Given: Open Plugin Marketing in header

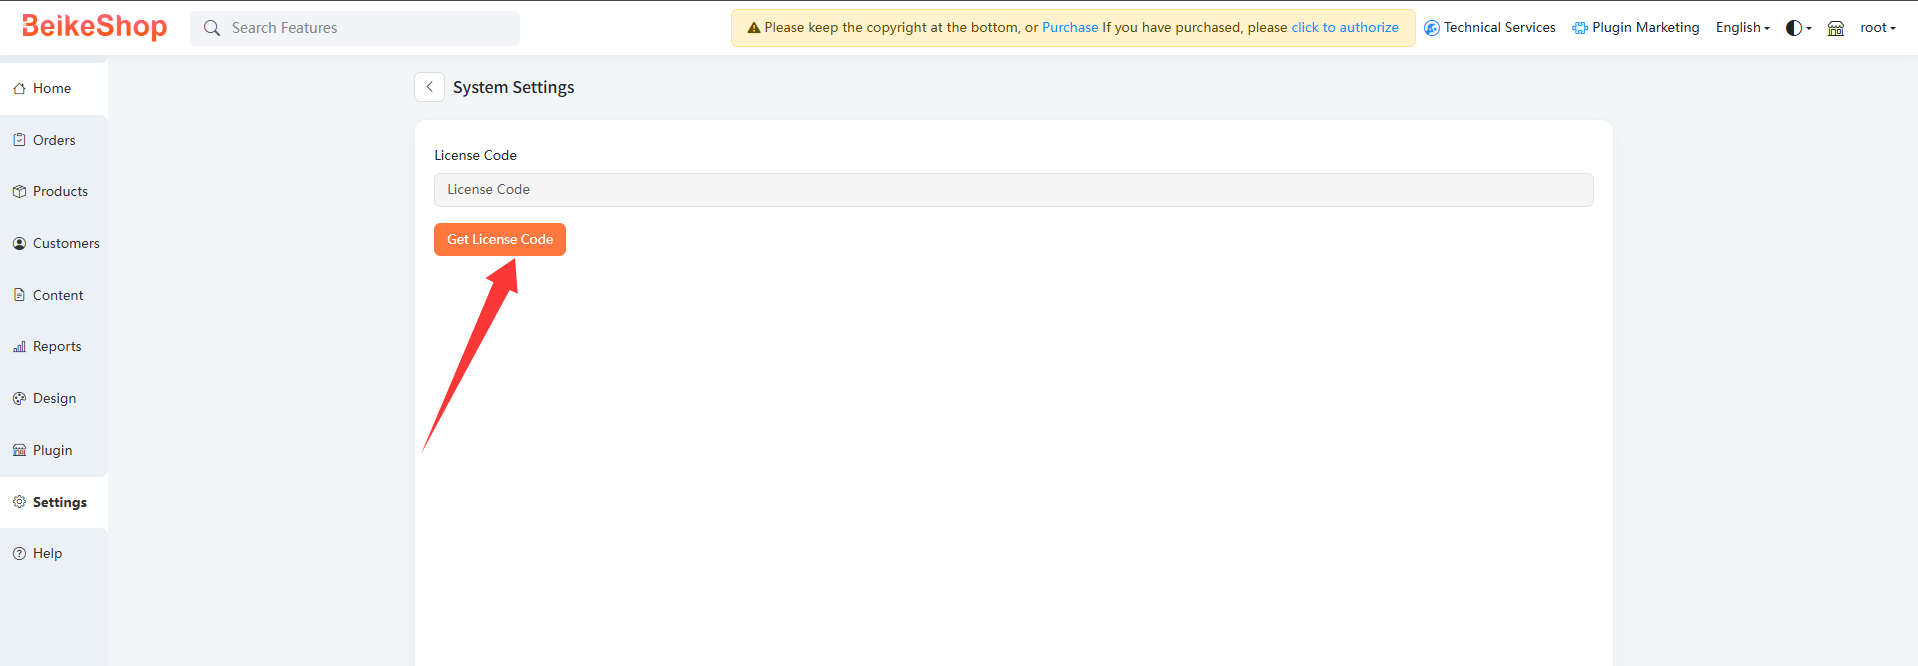Looking at the screenshot, I should (1636, 28).
